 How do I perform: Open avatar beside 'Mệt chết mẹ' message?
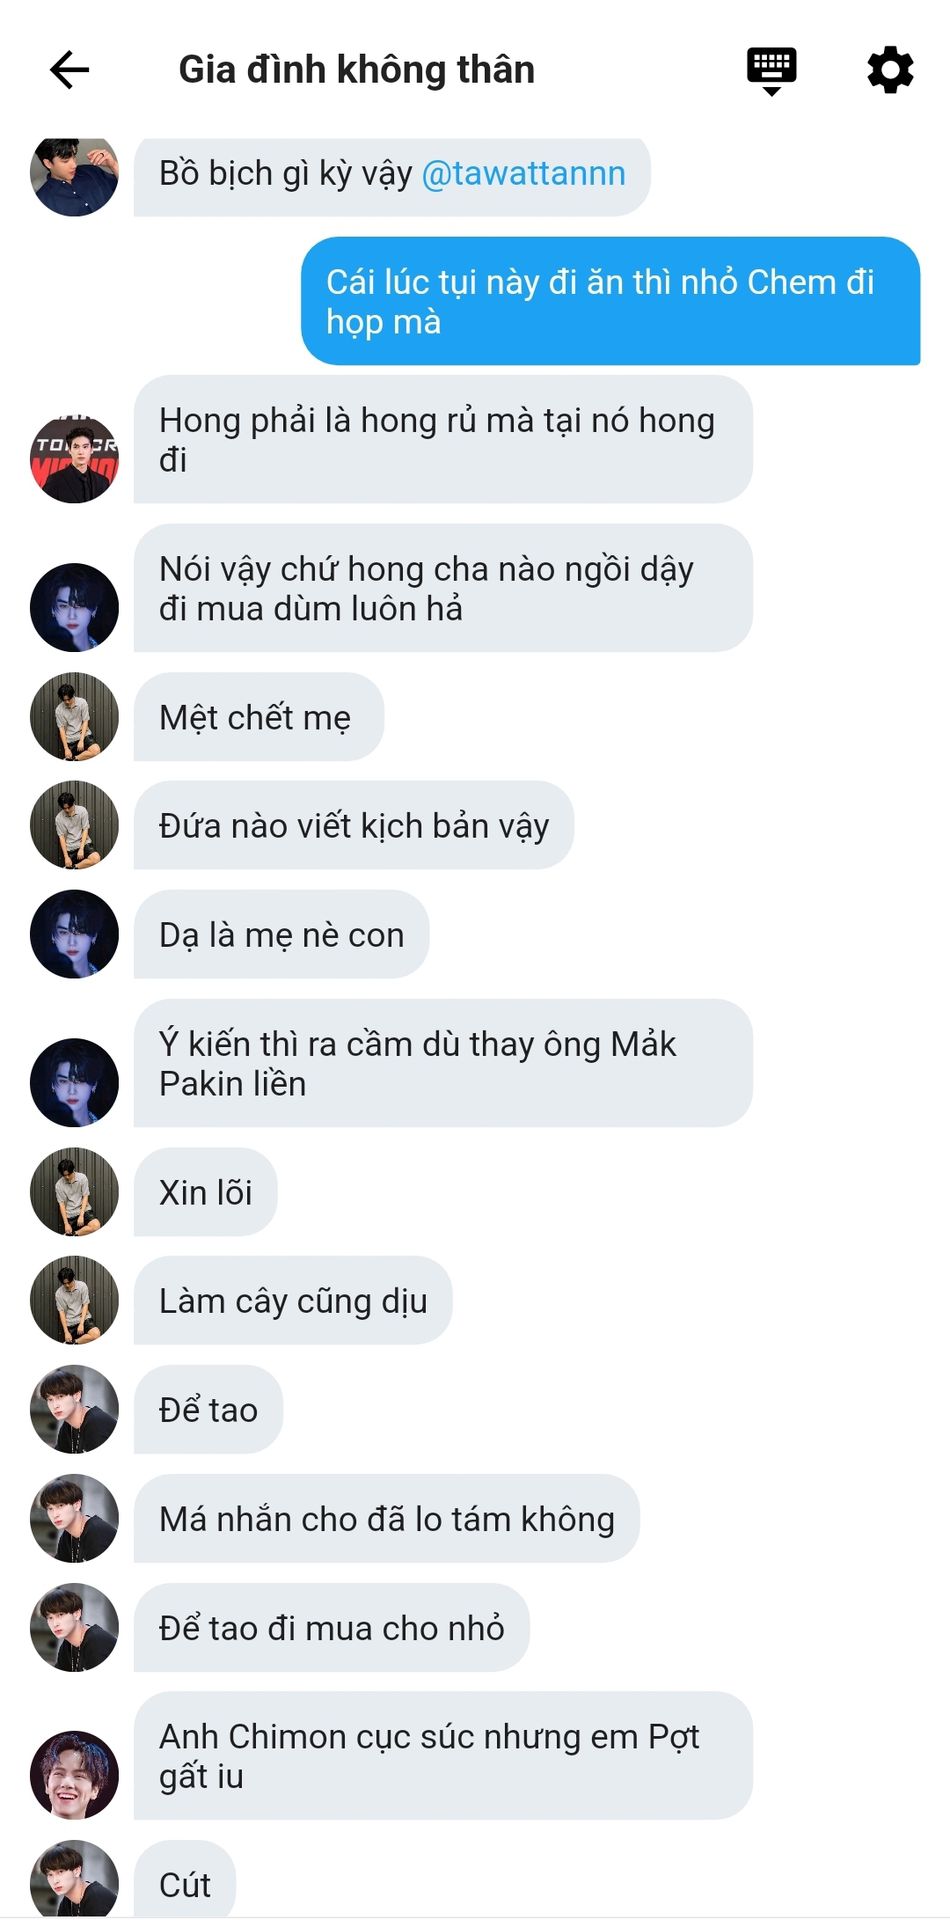tap(75, 717)
